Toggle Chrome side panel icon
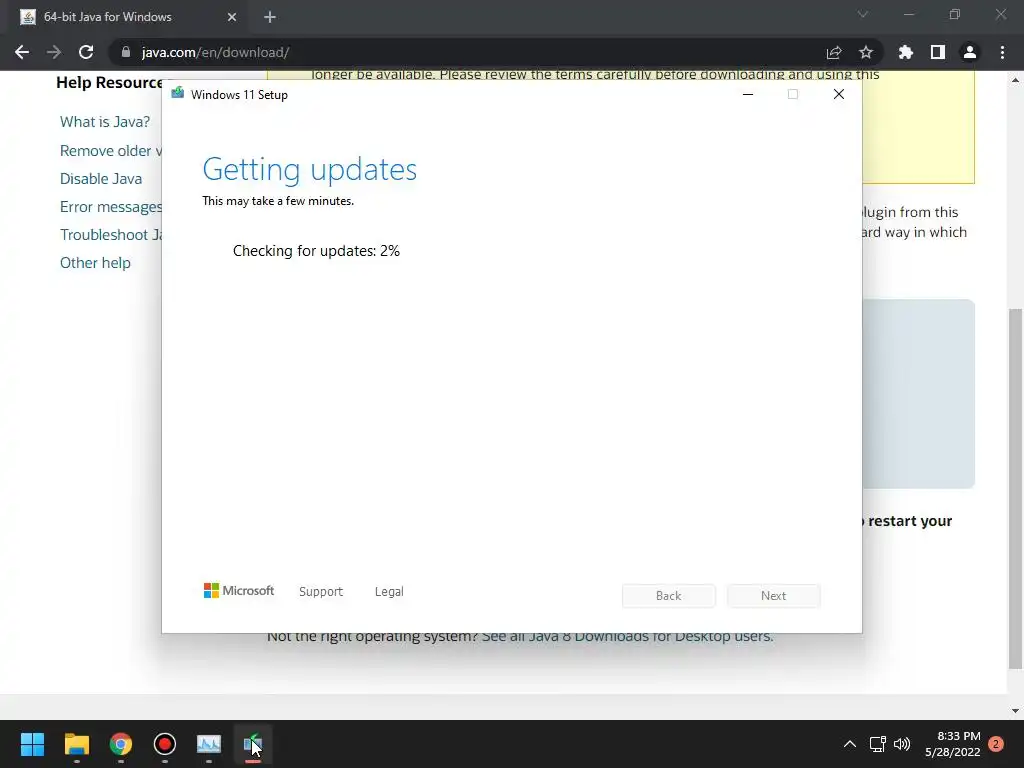The width and height of the screenshot is (1024, 768). (938, 52)
